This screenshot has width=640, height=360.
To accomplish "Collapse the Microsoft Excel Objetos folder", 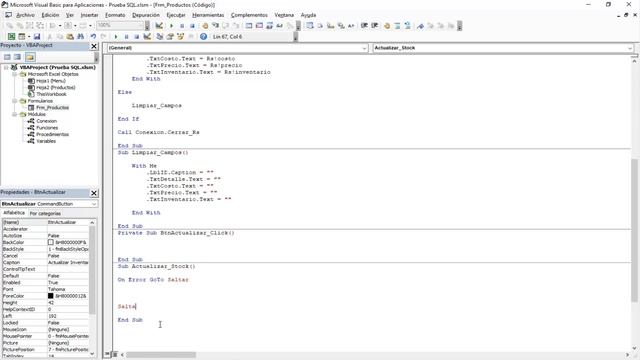I will point(14,74).
